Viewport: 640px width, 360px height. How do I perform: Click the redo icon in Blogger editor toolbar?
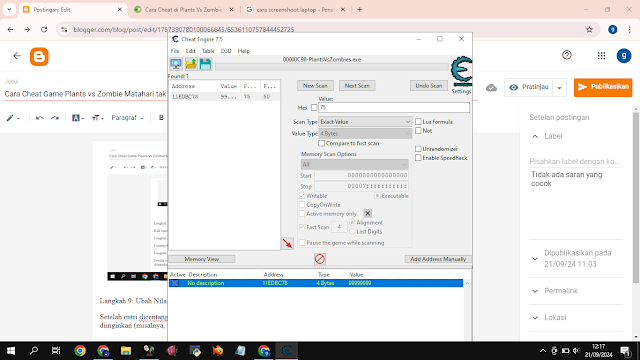(x=55, y=118)
